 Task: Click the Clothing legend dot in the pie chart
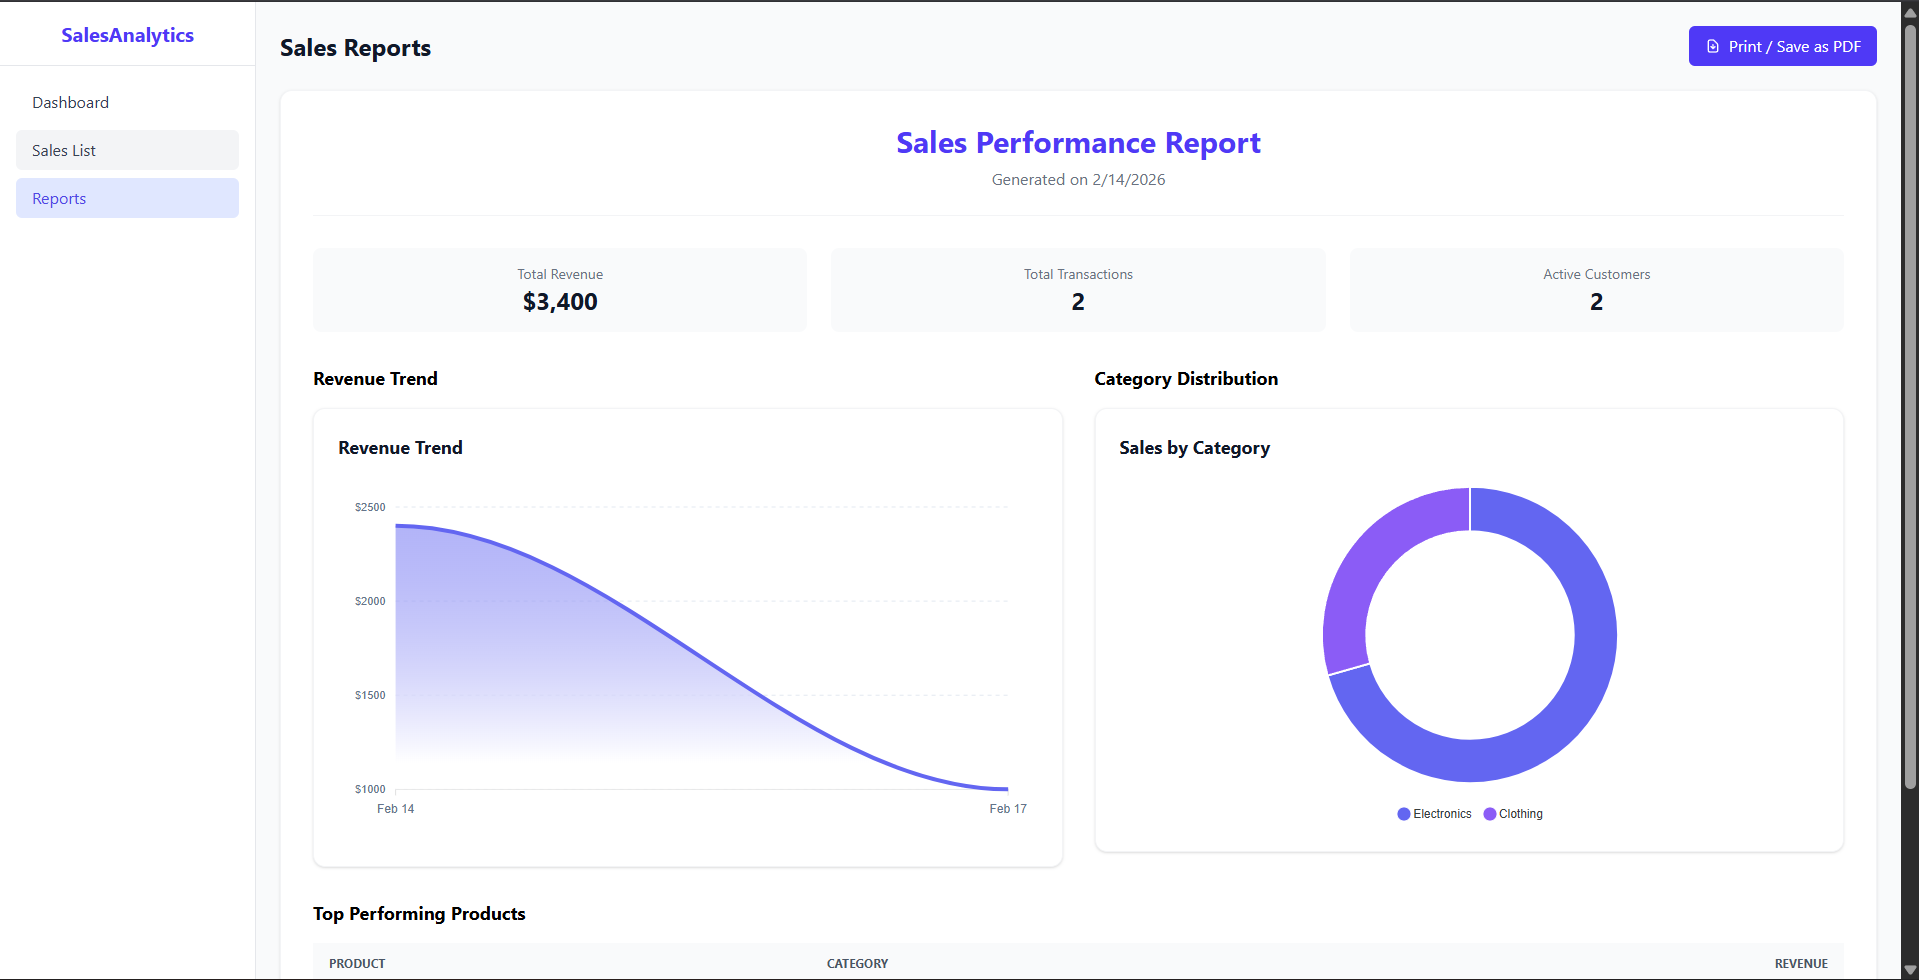click(x=1489, y=814)
